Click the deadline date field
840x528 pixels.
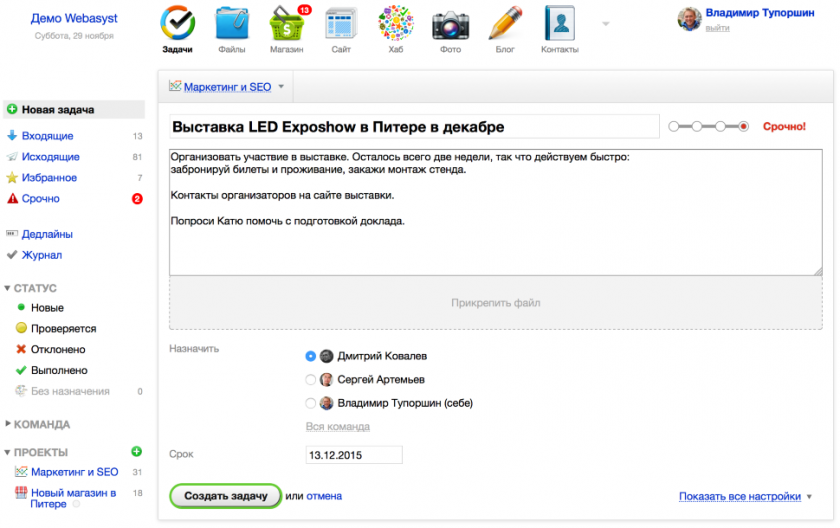tap(354, 455)
